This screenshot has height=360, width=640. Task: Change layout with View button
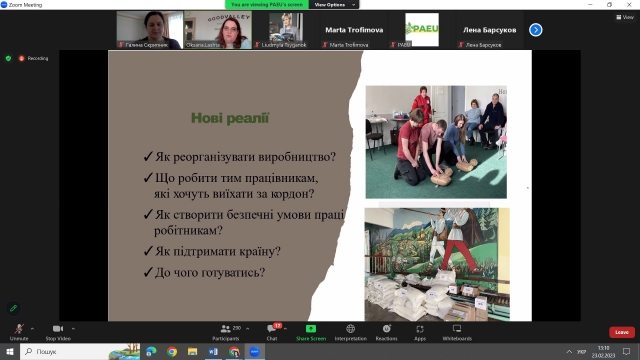pos(625,17)
